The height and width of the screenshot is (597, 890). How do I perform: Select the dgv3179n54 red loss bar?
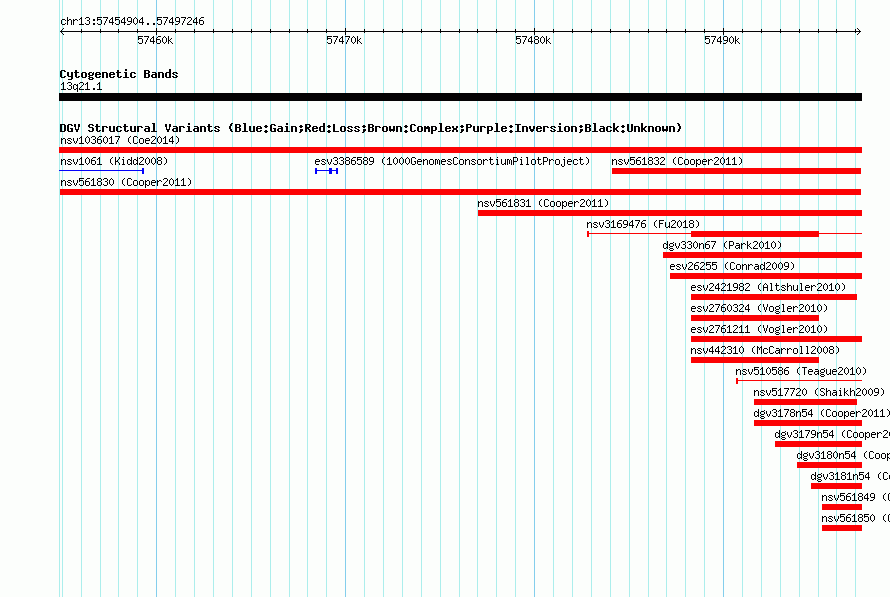(x=818, y=444)
